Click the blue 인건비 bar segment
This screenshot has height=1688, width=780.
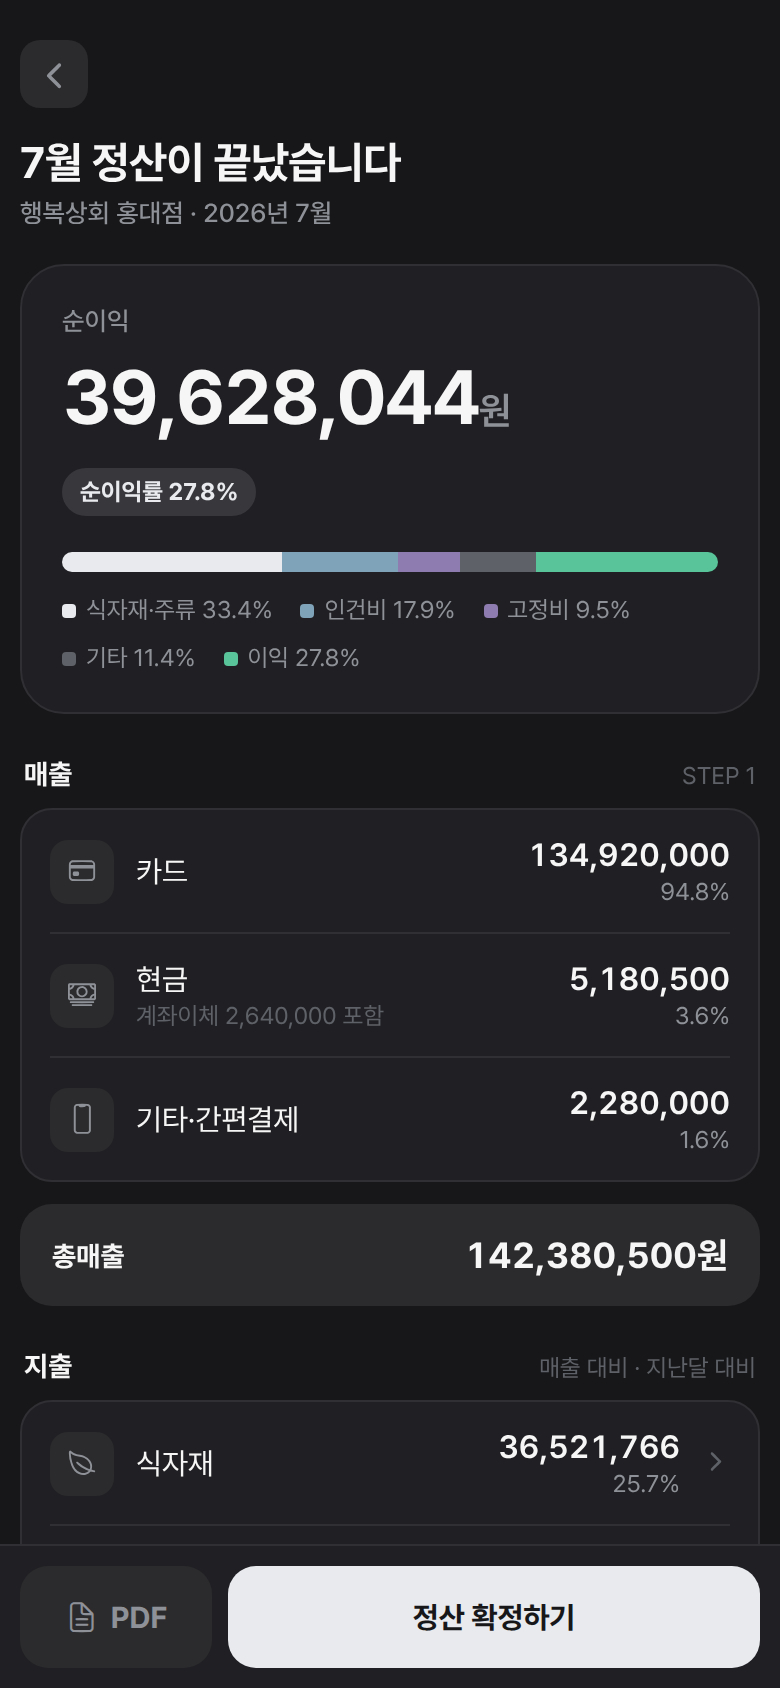click(340, 562)
